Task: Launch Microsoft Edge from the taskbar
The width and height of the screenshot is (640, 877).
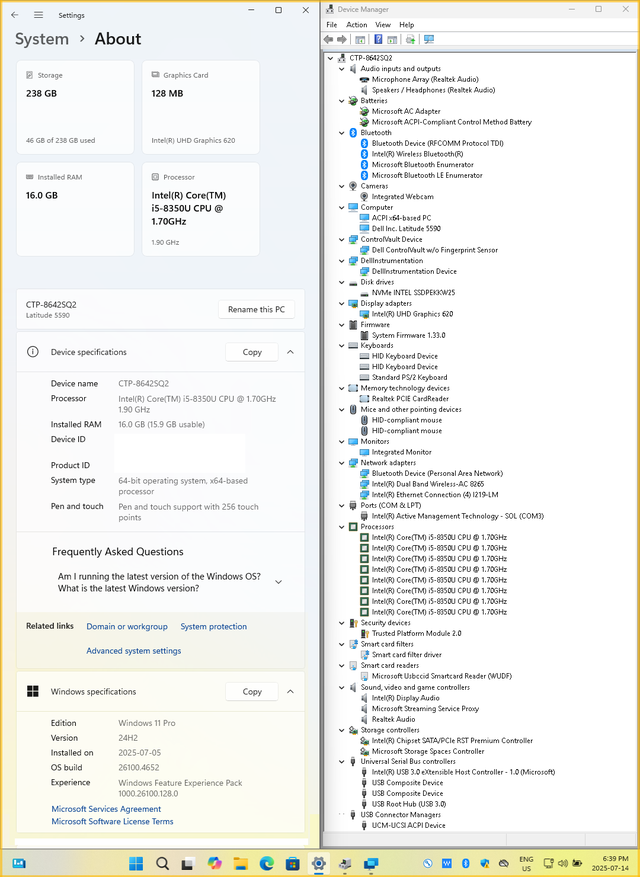Action: (x=267, y=863)
